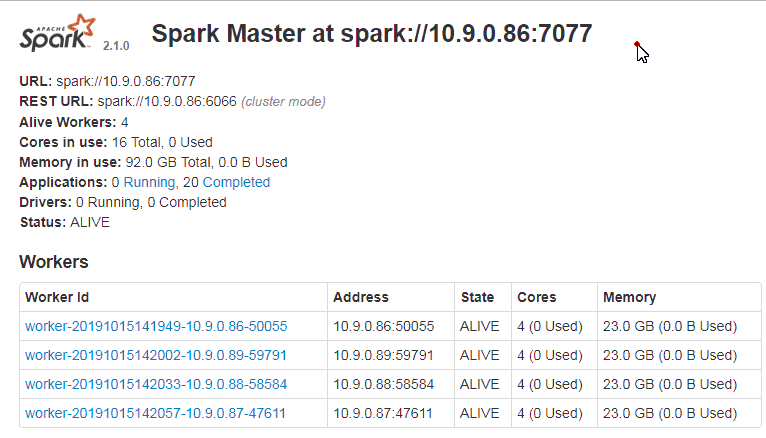Click the Spark Master page title
Image resolution: width=766 pixels, height=438 pixels.
point(372,34)
